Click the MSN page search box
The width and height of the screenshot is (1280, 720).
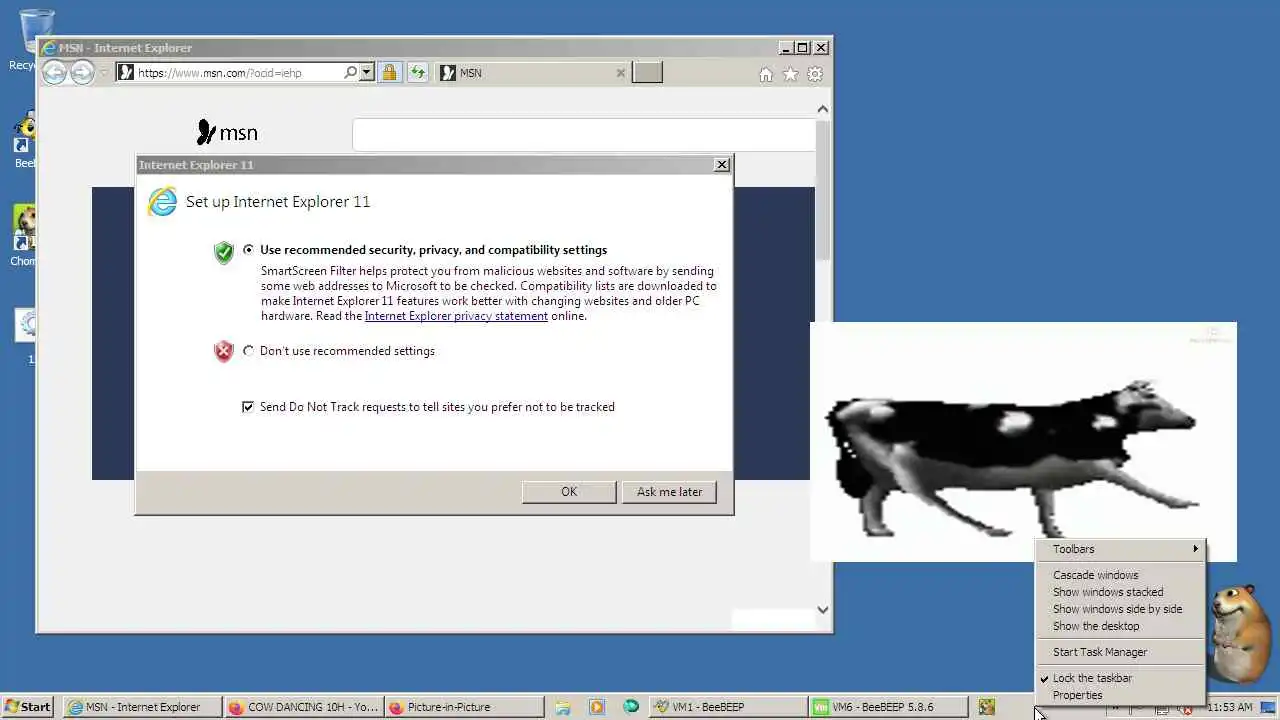pyautogui.click(x=584, y=135)
